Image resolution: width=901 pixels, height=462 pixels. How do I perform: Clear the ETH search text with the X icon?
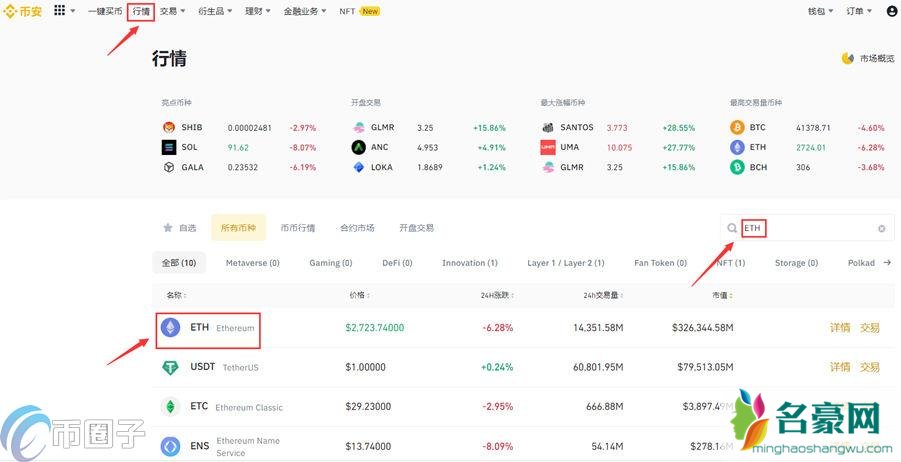pos(881,229)
